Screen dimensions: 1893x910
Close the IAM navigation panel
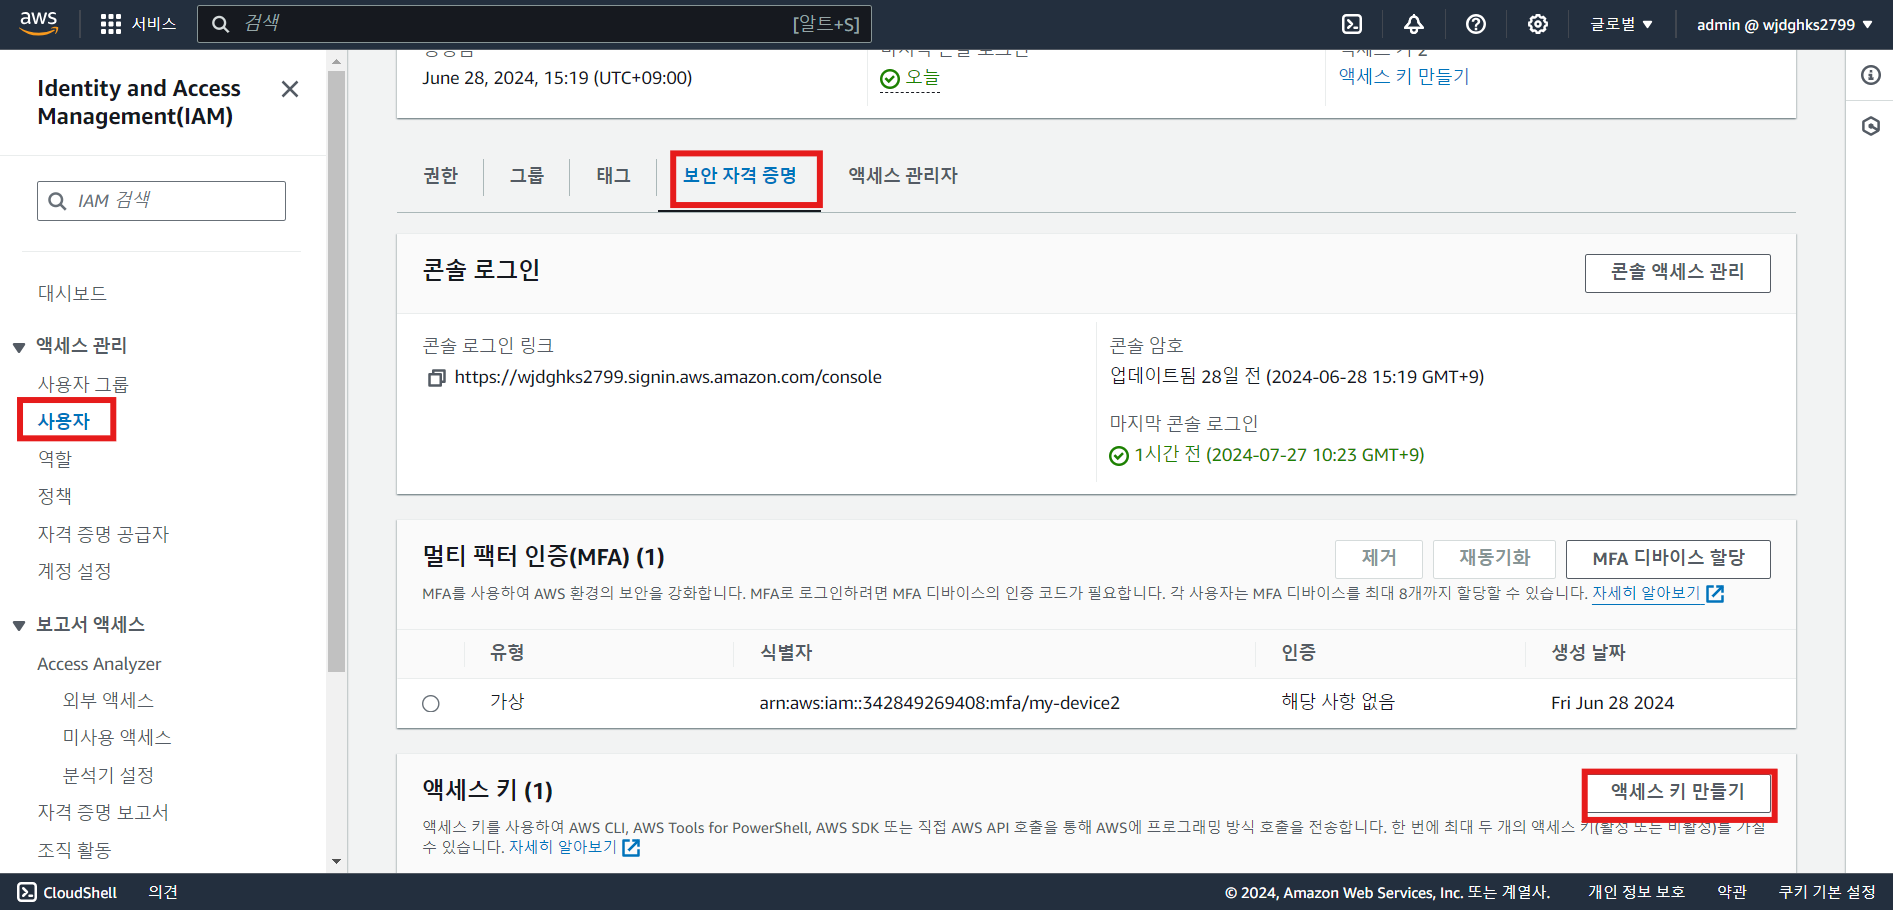pos(290,89)
